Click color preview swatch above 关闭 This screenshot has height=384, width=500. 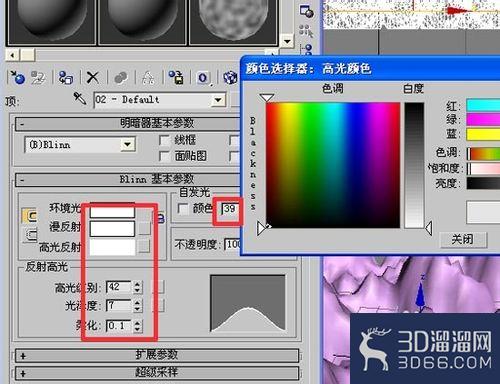483,212
